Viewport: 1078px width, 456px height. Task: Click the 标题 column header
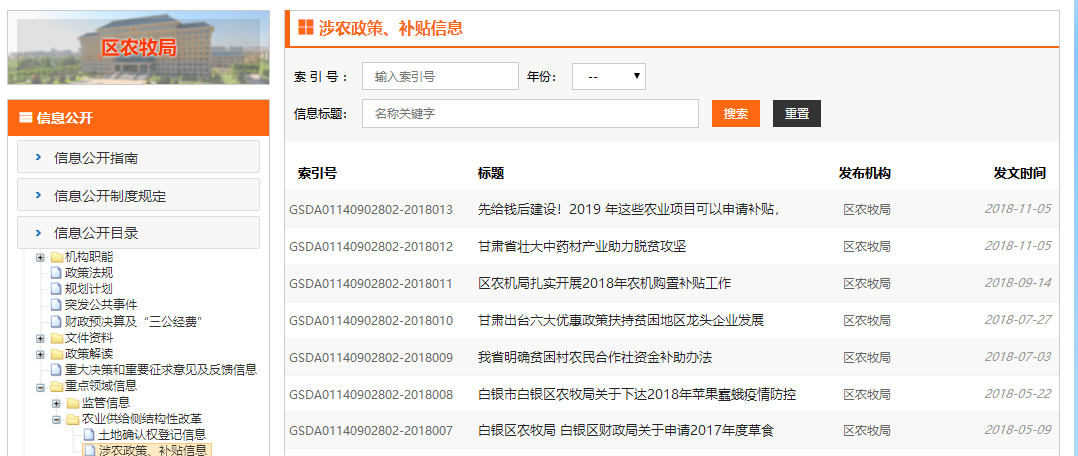coord(491,173)
